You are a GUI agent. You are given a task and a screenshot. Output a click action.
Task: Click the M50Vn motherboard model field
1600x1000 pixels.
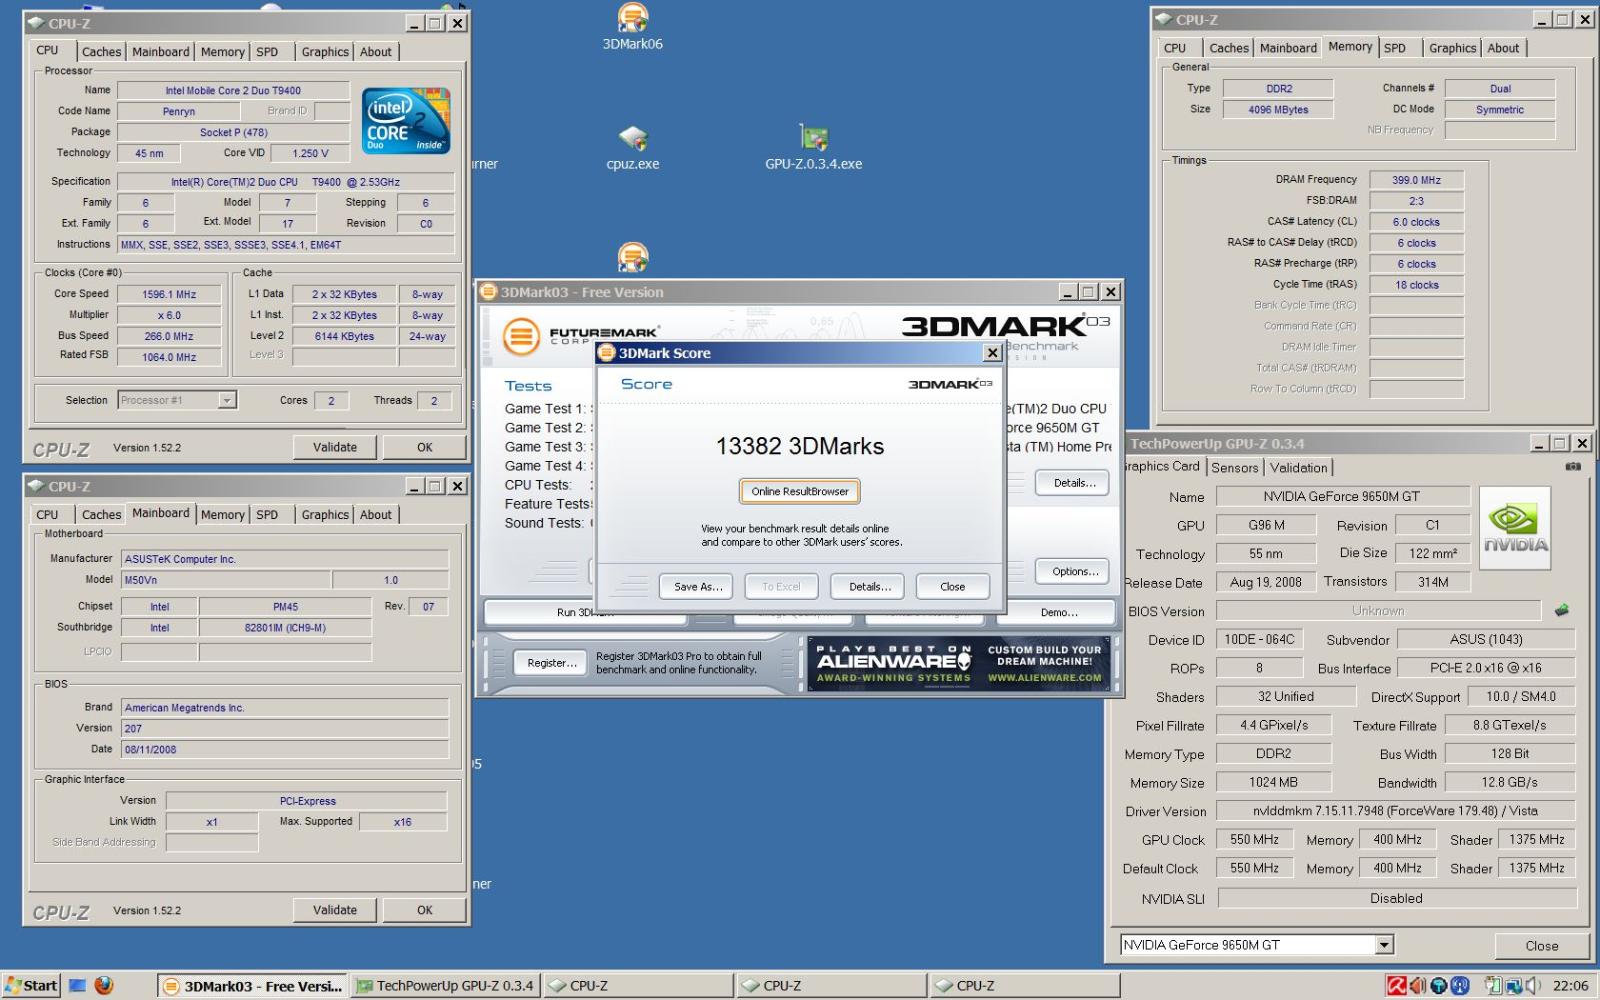point(226,579)
